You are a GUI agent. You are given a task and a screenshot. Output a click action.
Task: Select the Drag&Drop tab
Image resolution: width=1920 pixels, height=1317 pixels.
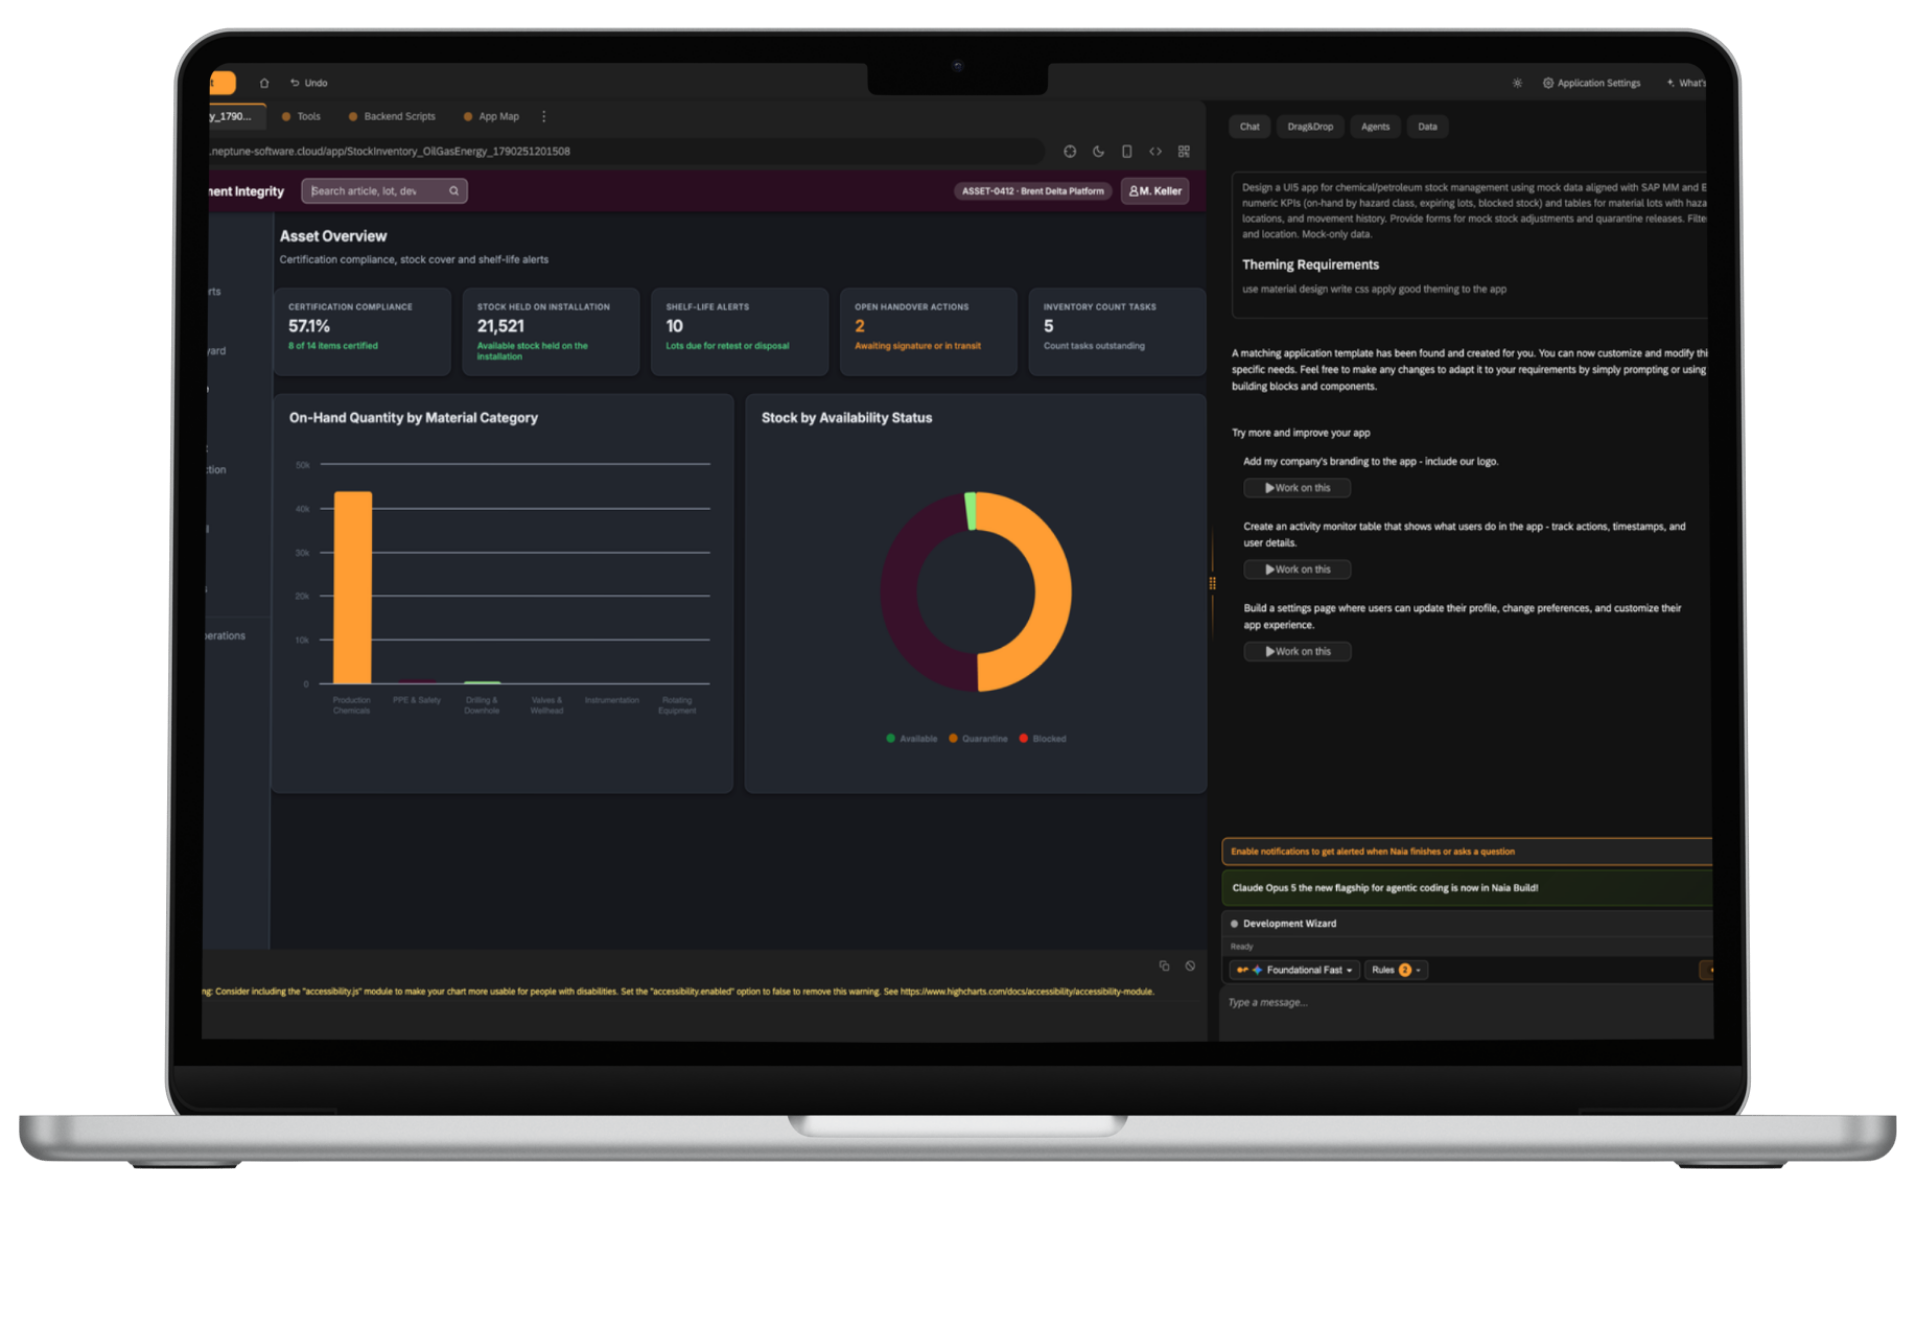1310,127
